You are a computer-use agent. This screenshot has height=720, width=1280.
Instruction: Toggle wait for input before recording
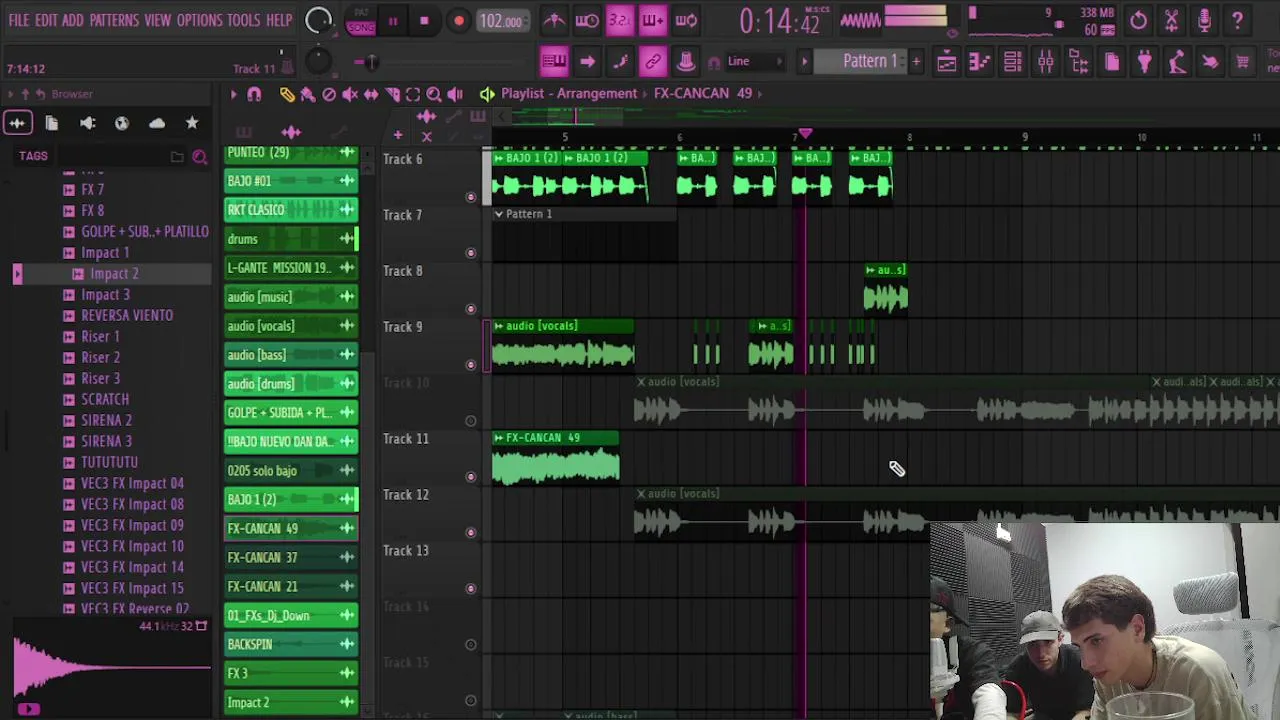tap(587, 20)
